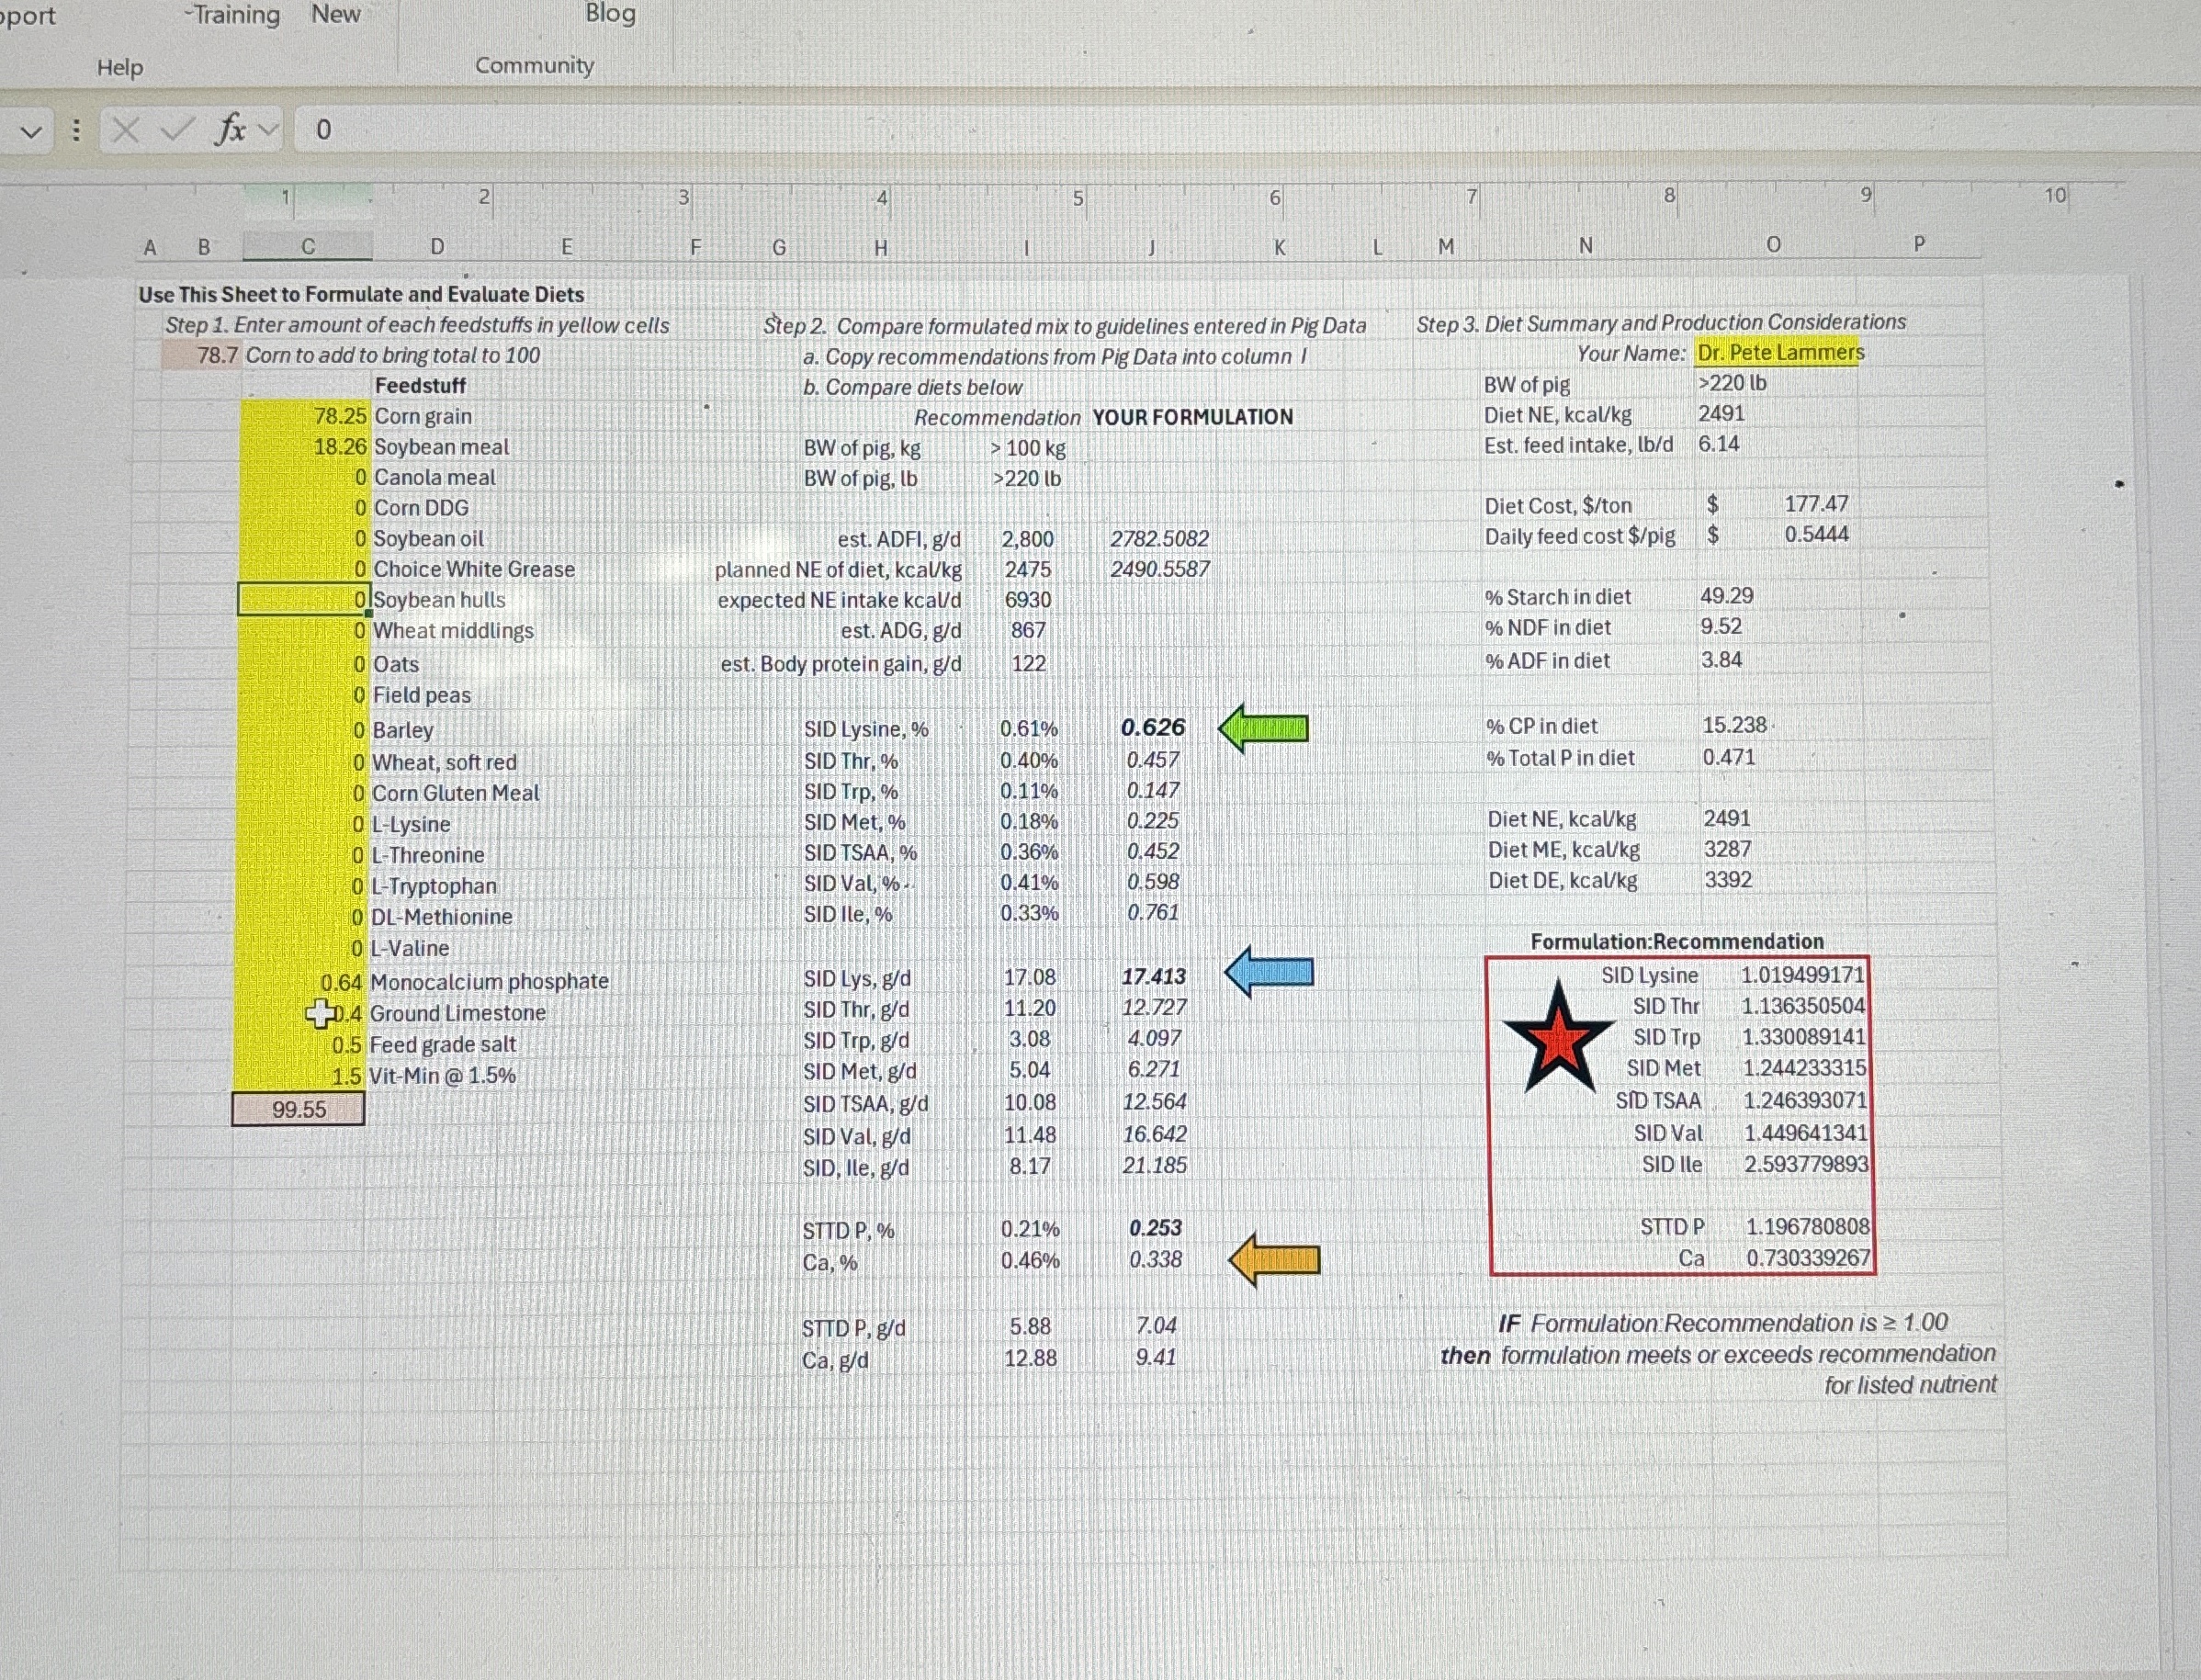Select column O header
The height and width of the screenshot is (1680, 2201).
tap(1773, 245)
